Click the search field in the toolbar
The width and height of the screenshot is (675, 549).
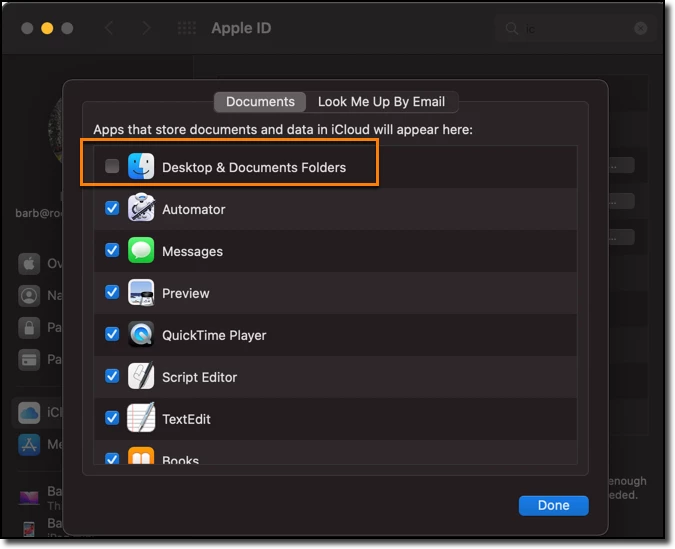[575, 29]
